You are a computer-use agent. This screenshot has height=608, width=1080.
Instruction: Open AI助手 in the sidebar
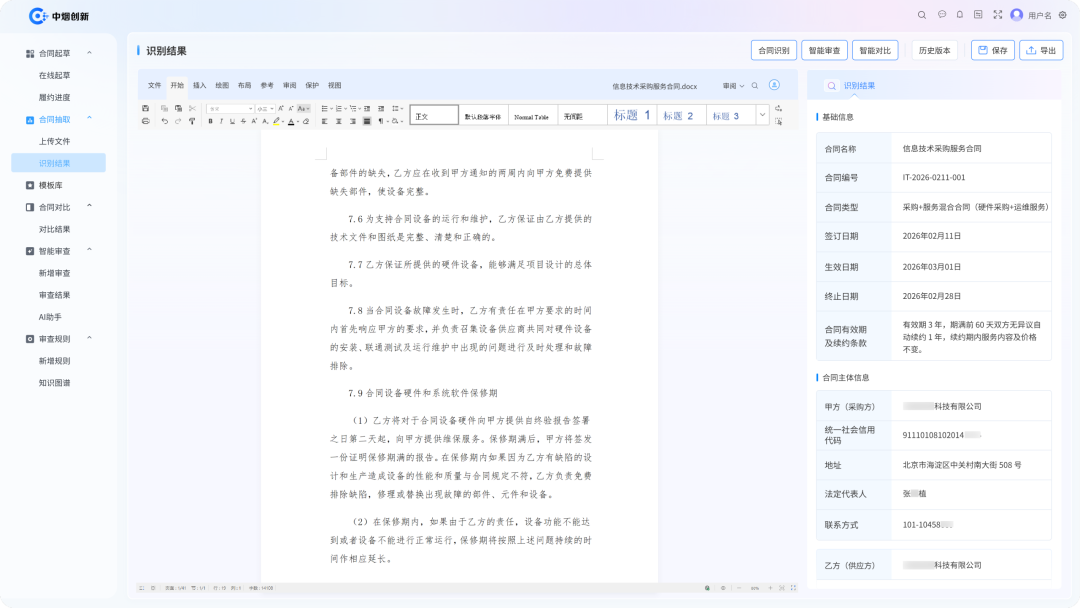point(50,317)
